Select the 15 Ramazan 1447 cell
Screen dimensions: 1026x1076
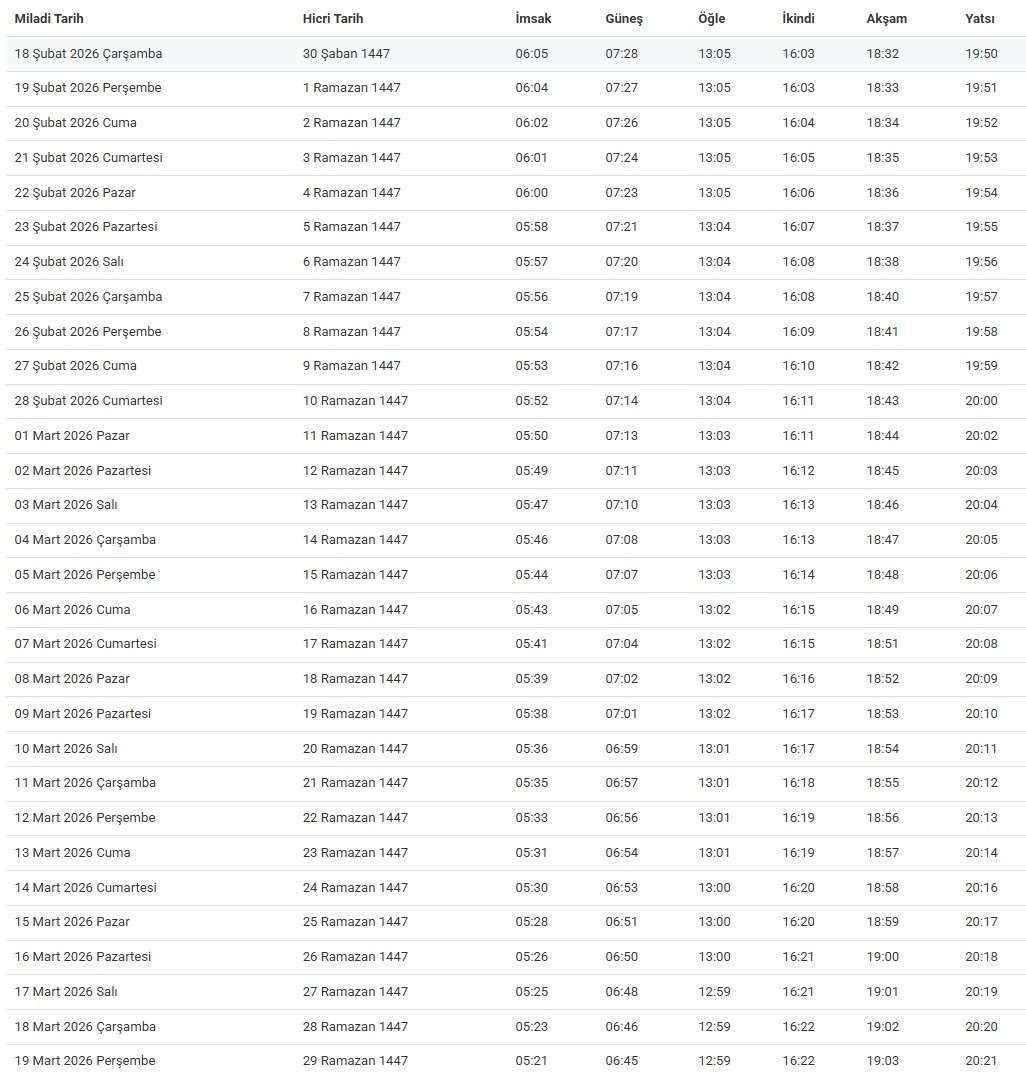coord(355,575)
